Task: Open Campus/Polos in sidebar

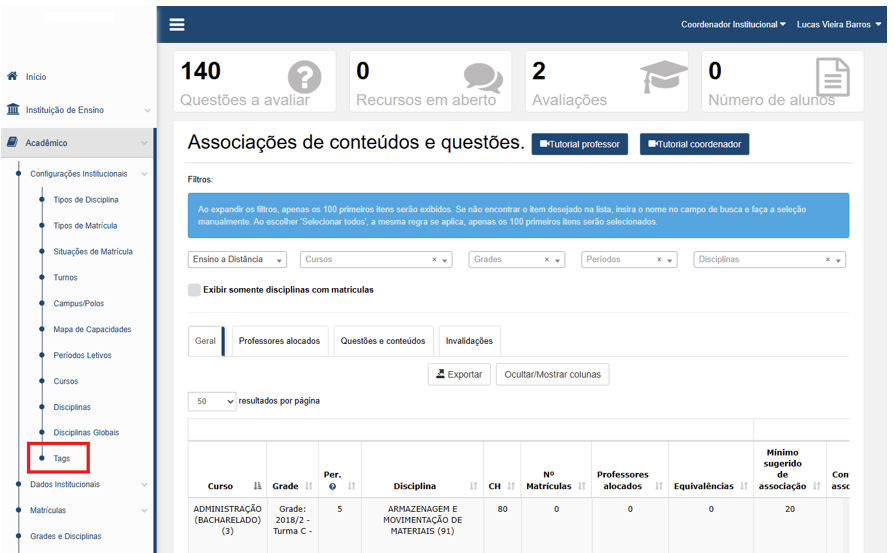Action: pyautogui.click(x=79, y=304)
